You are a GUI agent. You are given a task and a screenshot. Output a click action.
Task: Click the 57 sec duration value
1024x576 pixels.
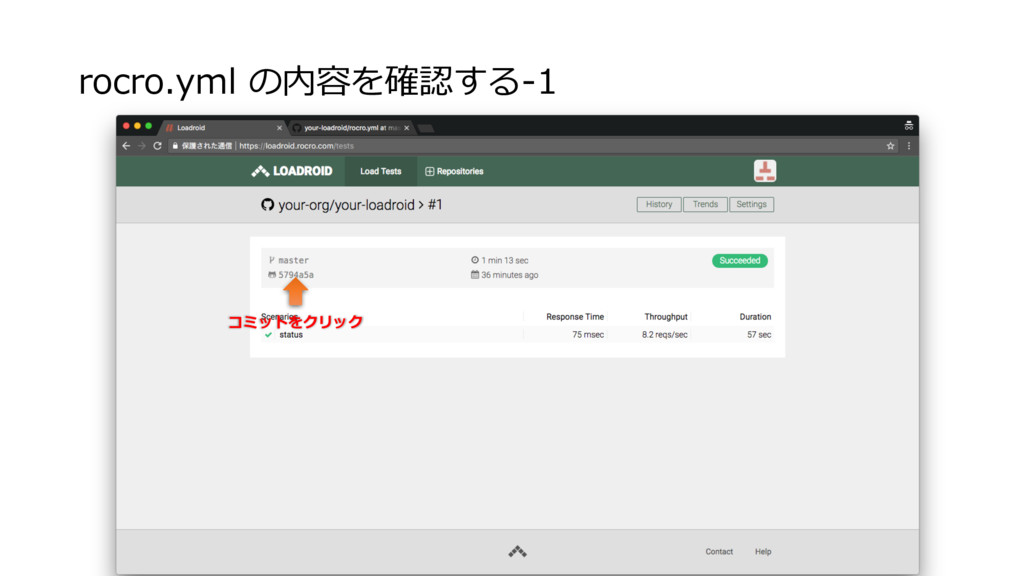pos(759,334)
